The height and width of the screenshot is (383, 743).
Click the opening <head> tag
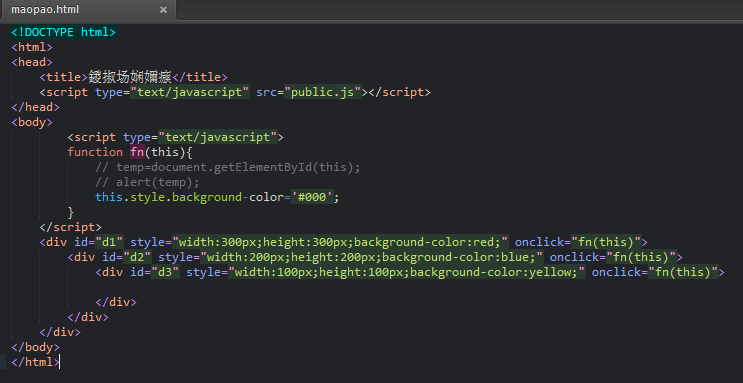(x=32, y=62)
